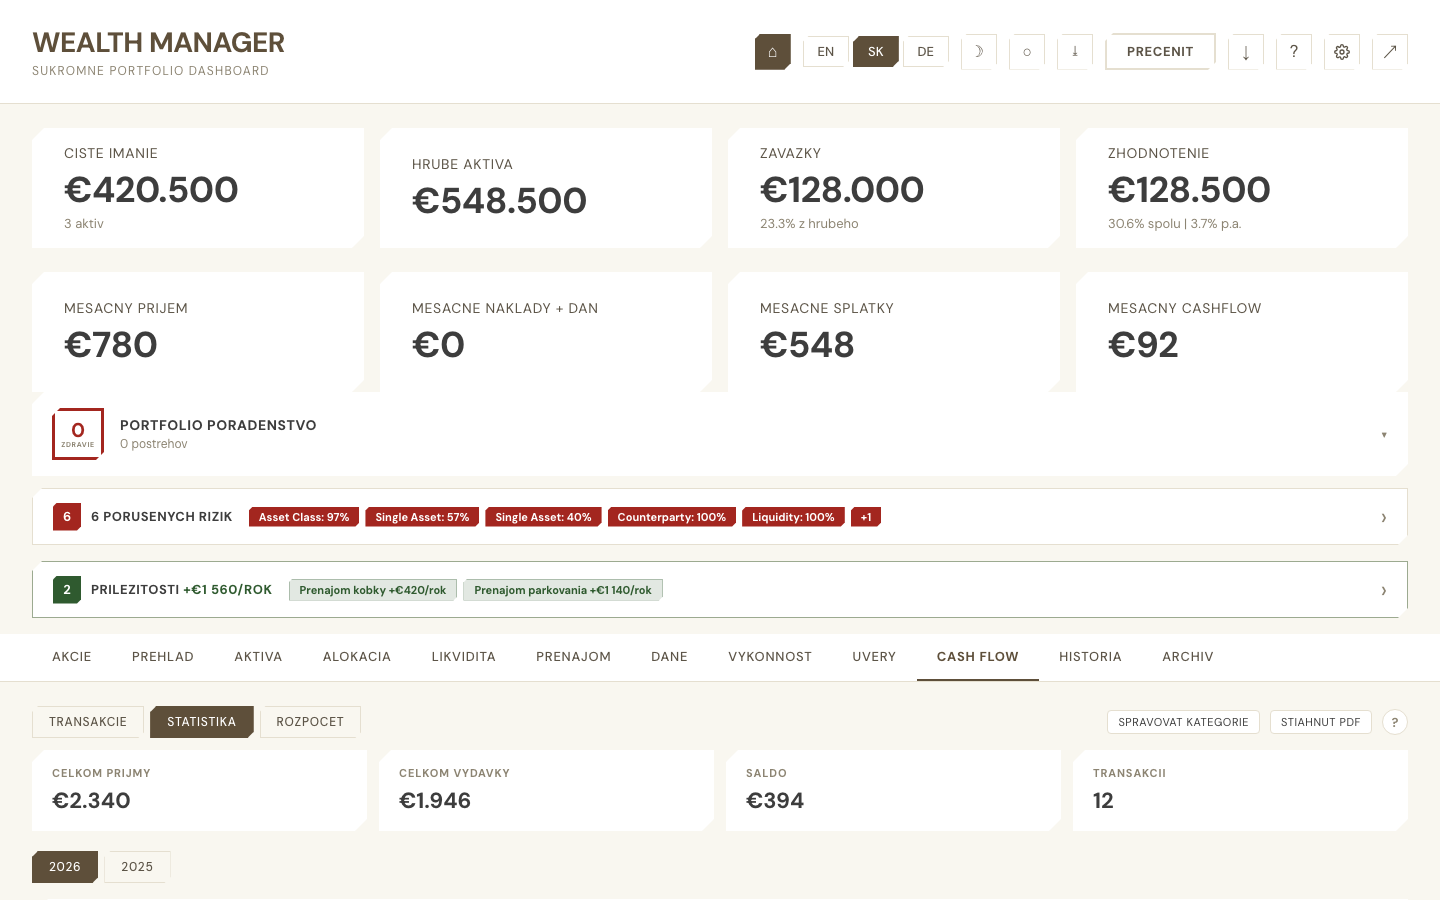
Task: Click the circle icon in the header toolbar
Action: pyautogui.click(x=1027, y=51)
